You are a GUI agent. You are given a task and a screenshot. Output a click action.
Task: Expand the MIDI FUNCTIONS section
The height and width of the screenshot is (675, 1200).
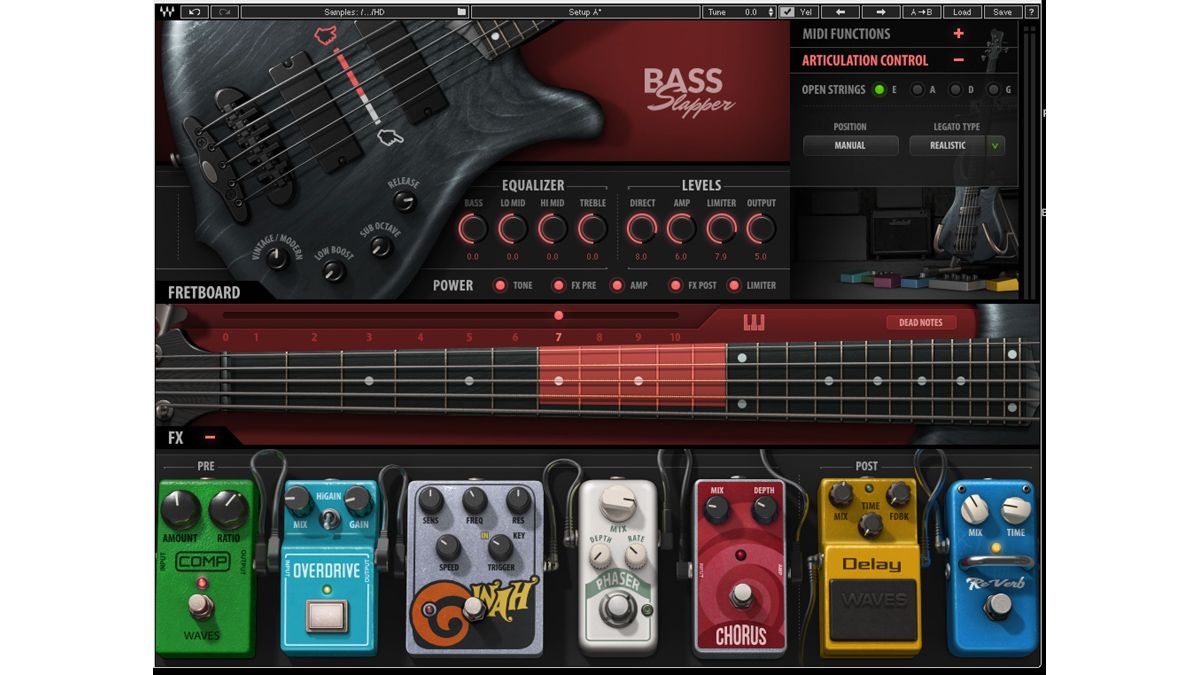click(959, 33)
